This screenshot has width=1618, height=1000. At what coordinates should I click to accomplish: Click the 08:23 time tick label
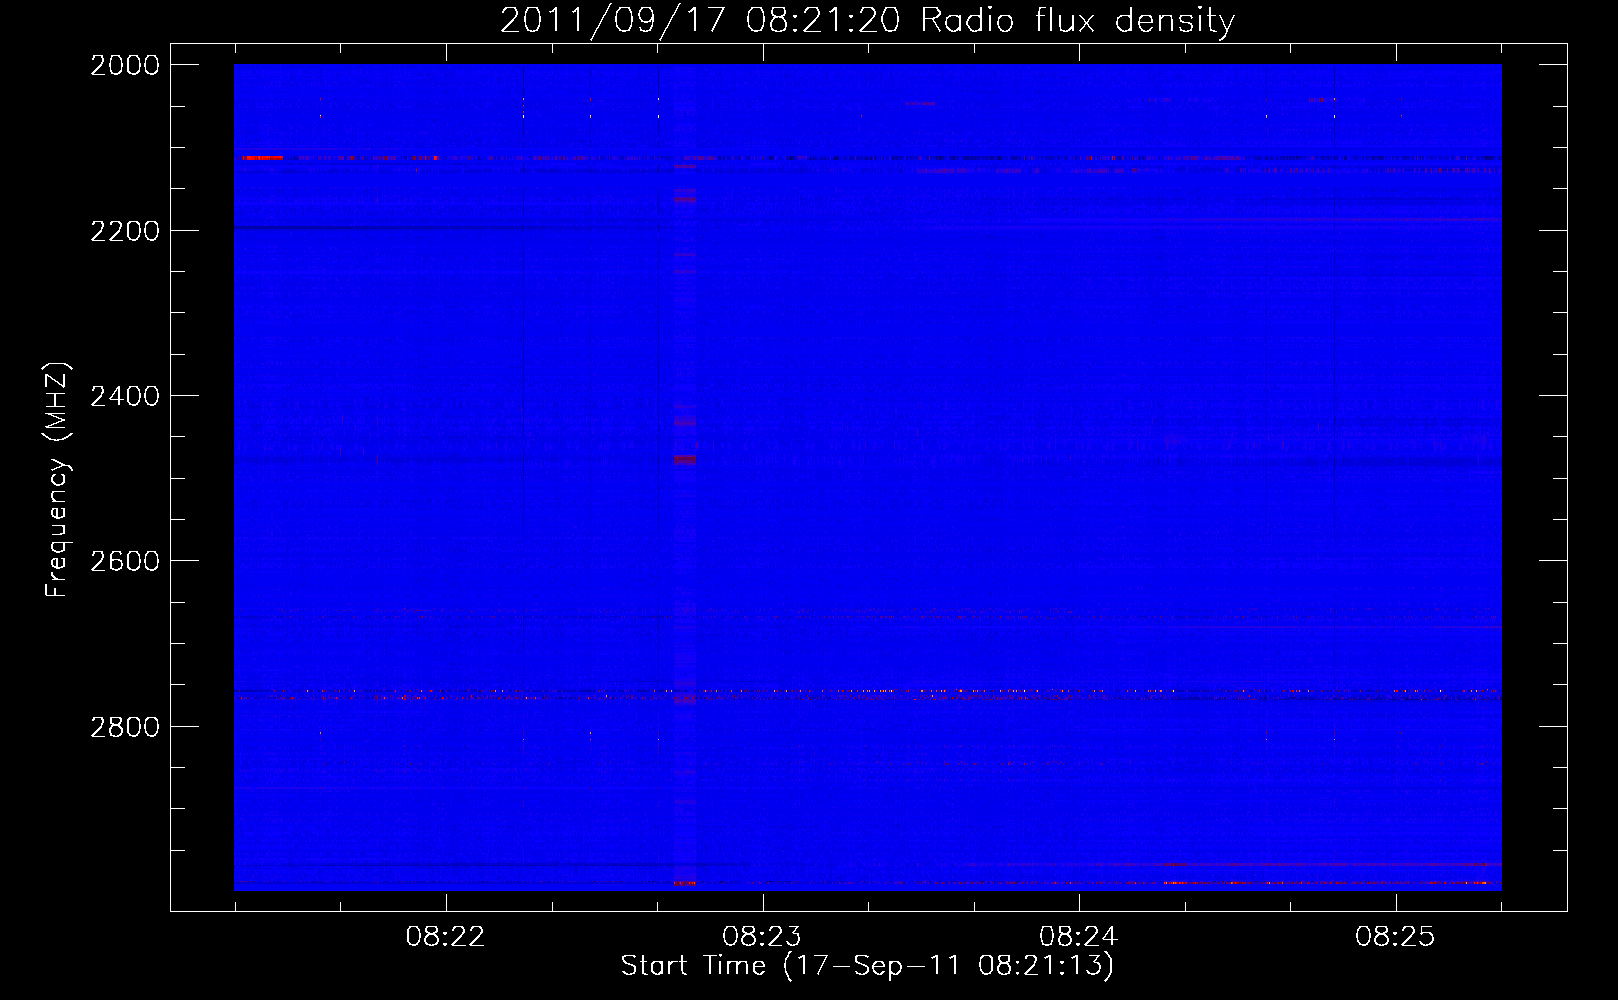click(762, 937)
